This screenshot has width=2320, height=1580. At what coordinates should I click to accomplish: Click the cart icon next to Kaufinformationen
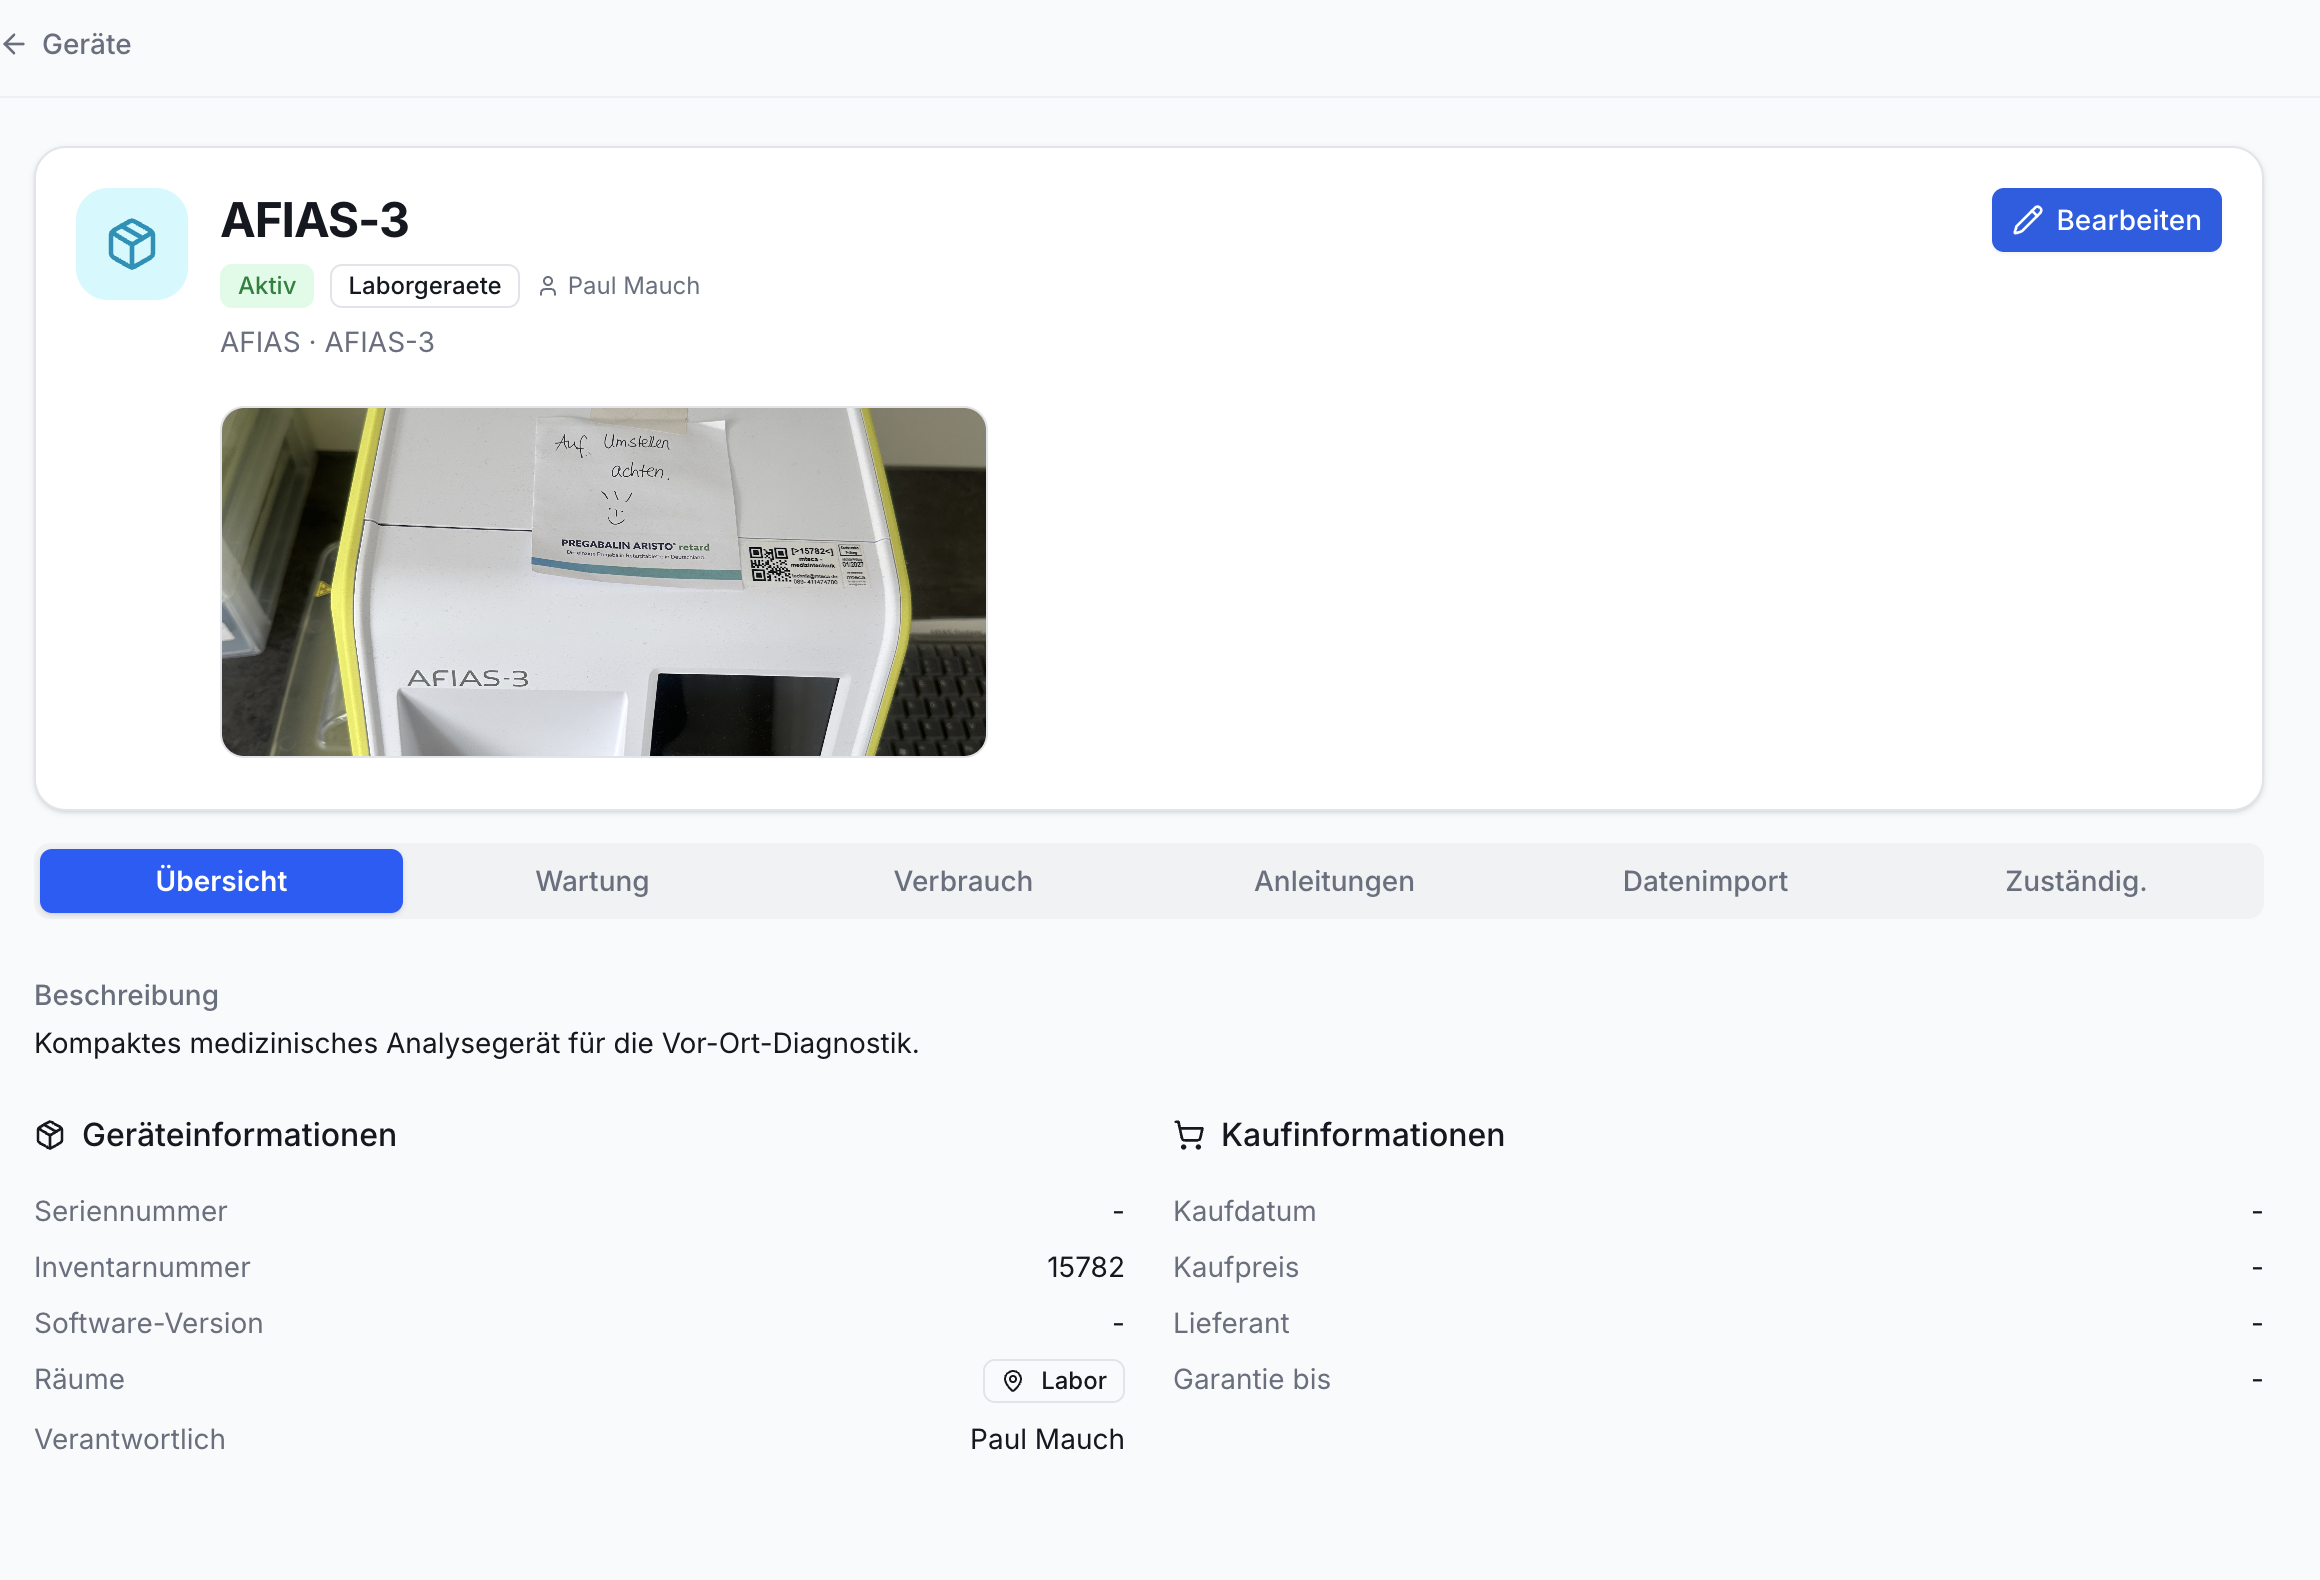click(x=1189, y=1135)
